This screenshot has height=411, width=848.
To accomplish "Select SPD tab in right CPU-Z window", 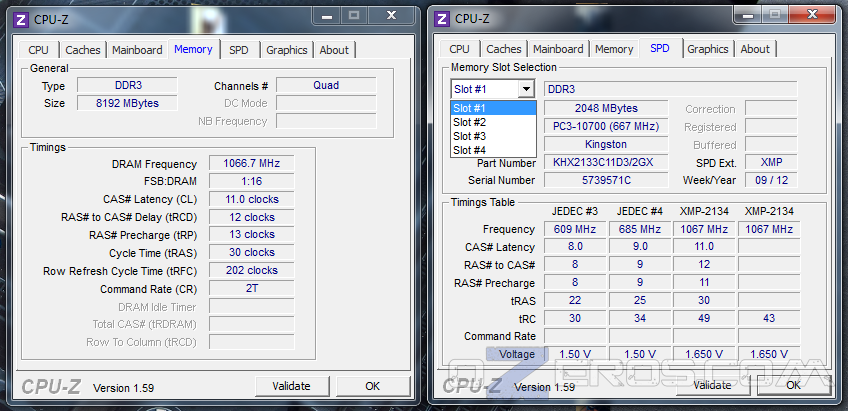I will (x=660, y=48).
